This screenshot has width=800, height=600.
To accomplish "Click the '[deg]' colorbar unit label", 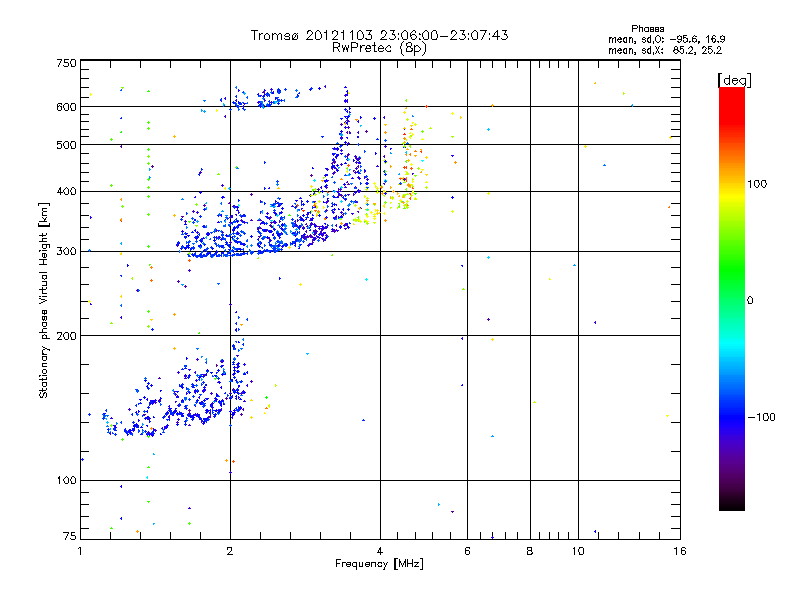I will [734, 80].
